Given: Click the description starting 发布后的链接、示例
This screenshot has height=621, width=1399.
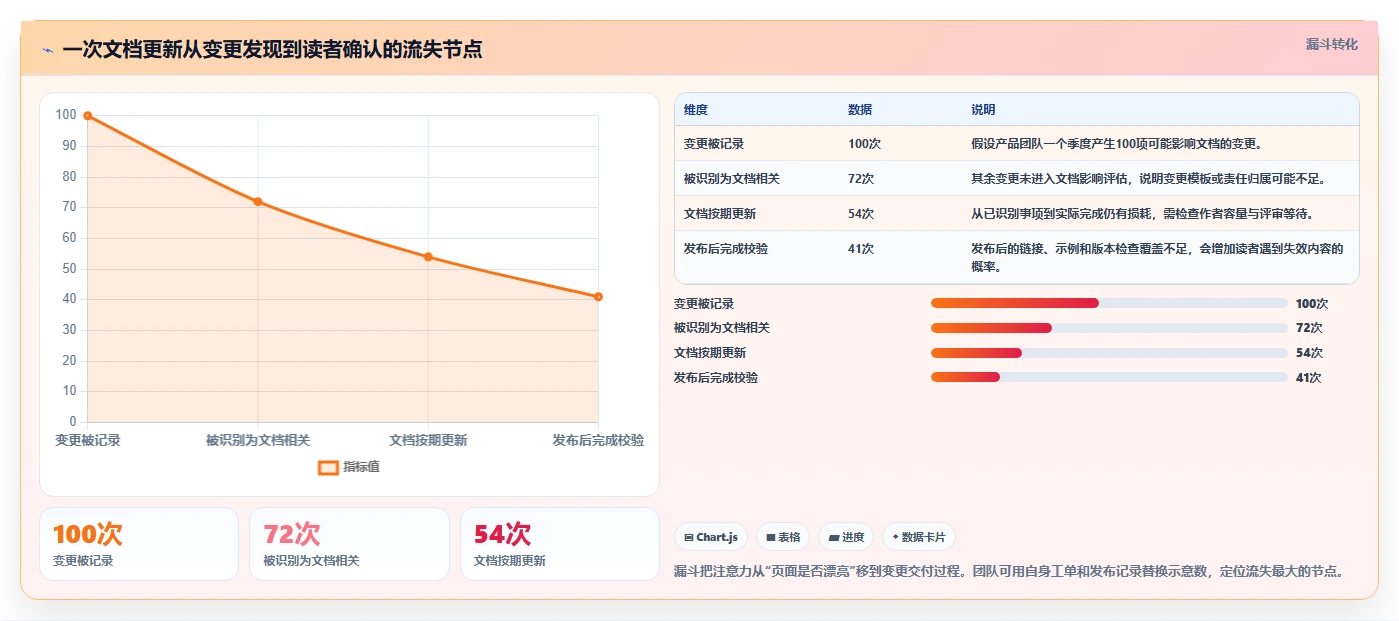Looking at the screenshot, I should point(1158,258).
